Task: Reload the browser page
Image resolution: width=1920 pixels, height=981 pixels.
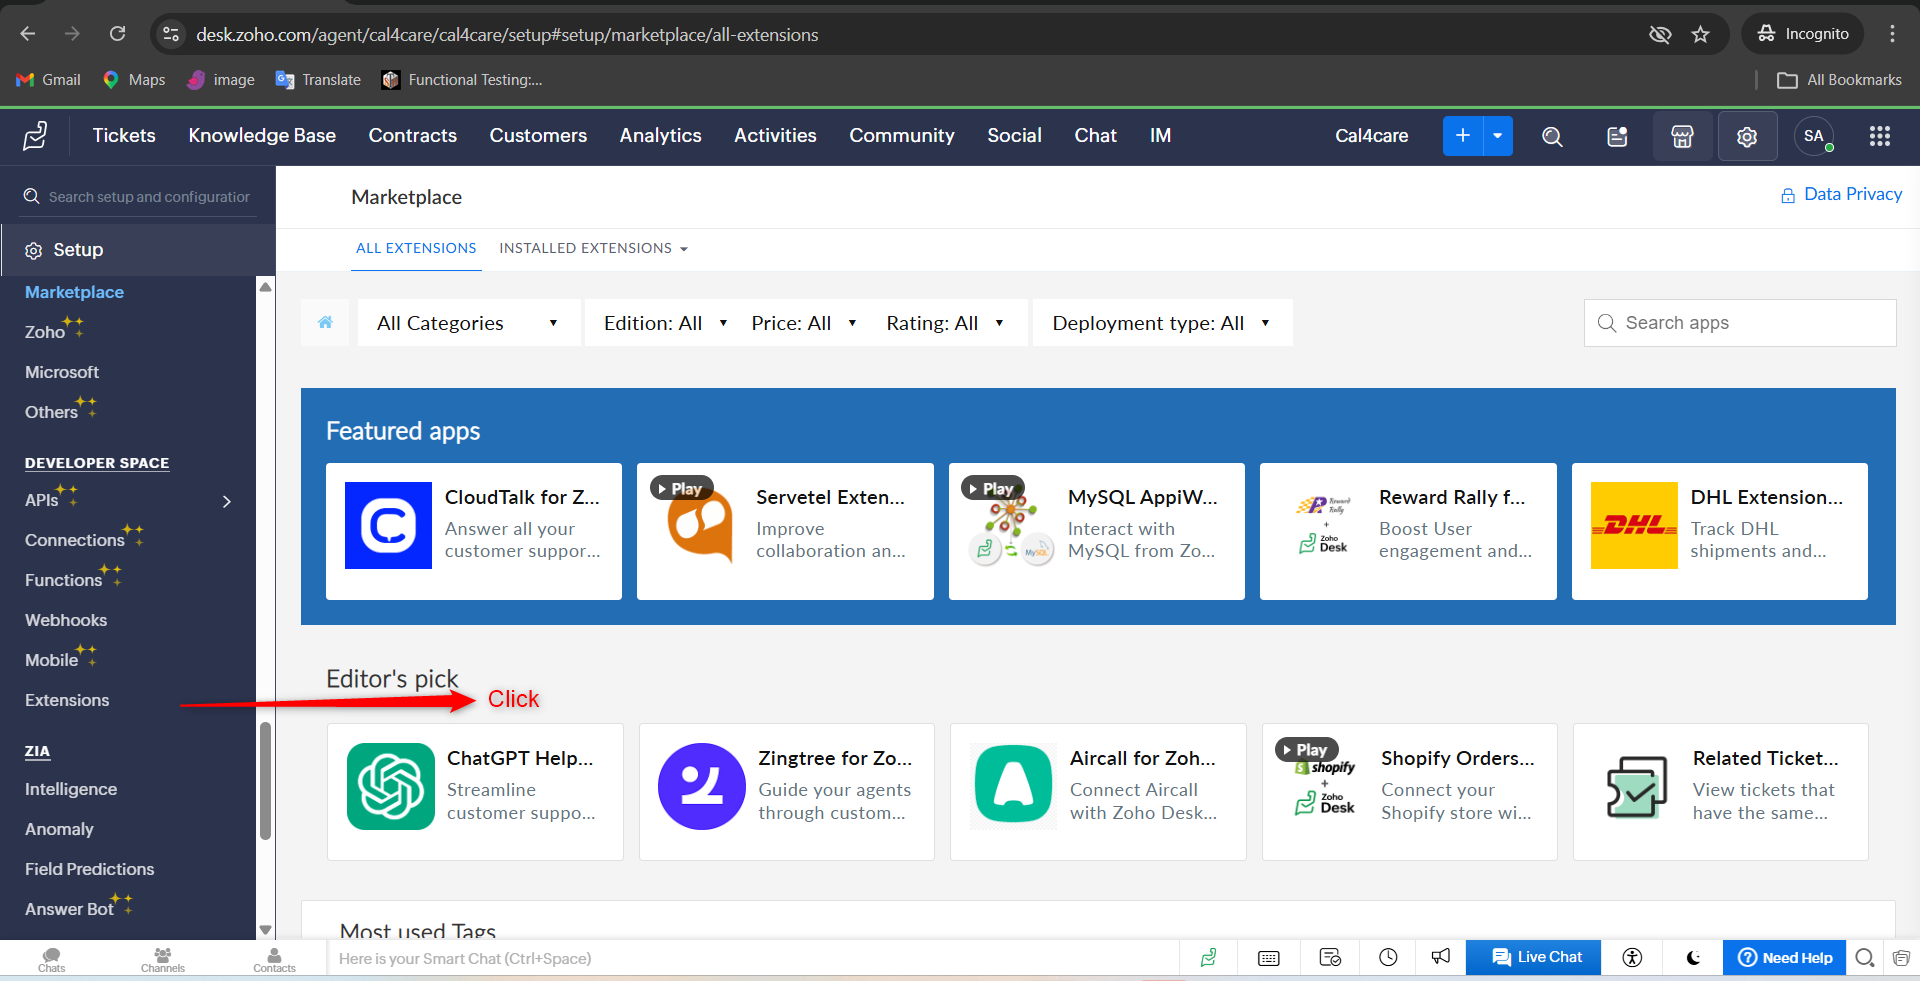Action: point(118,34)
